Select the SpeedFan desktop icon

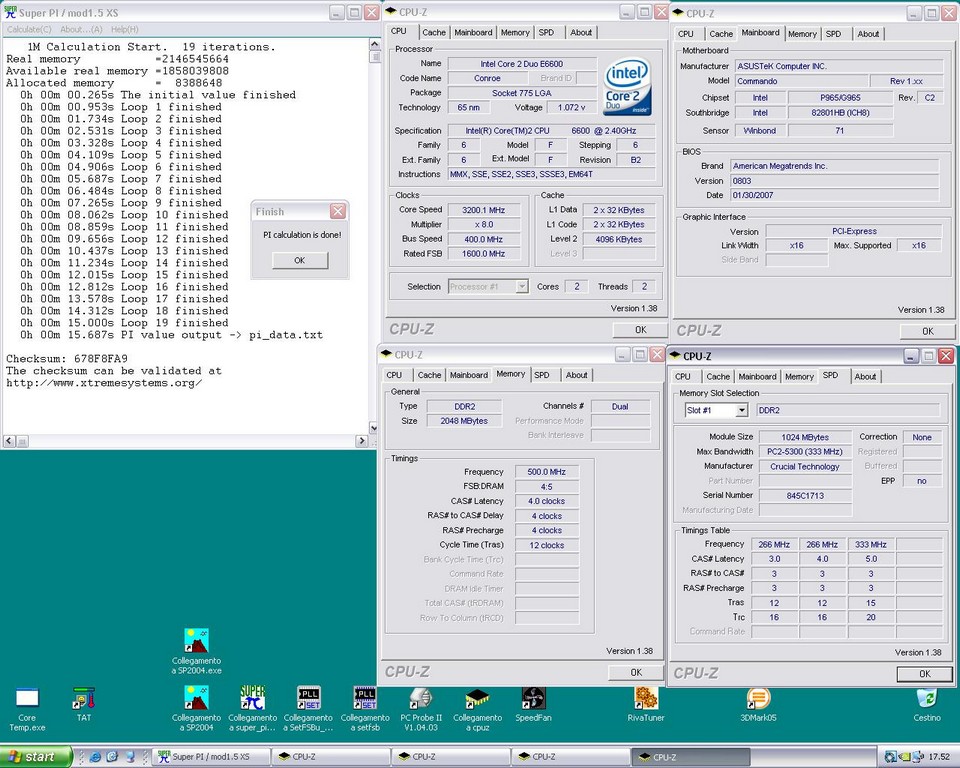pos(533,704)
